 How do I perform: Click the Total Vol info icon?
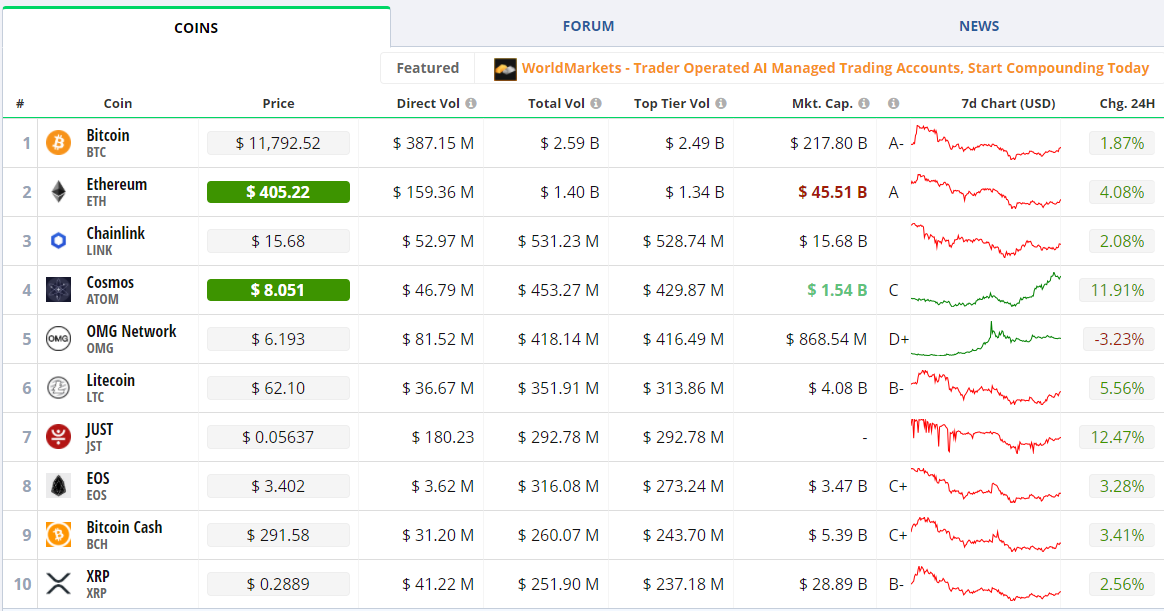point(595,103)
